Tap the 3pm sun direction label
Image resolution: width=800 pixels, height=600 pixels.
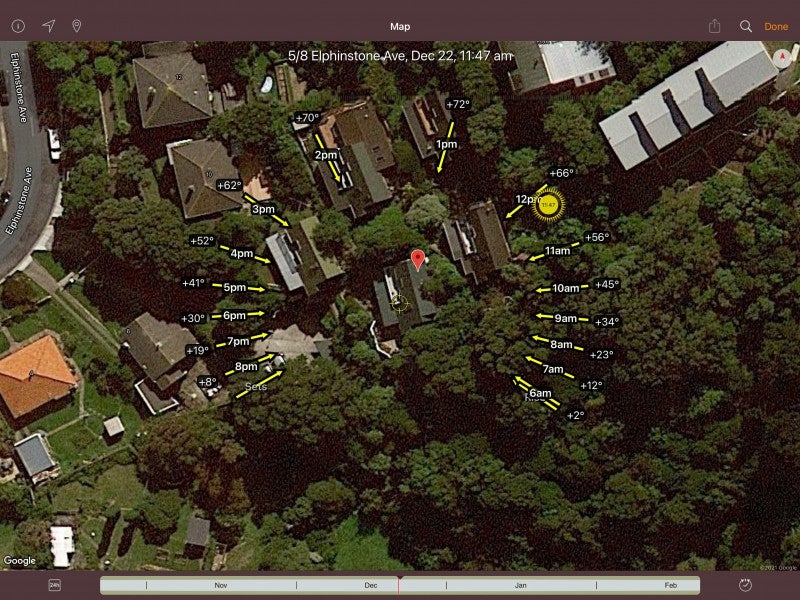point(263,209)
